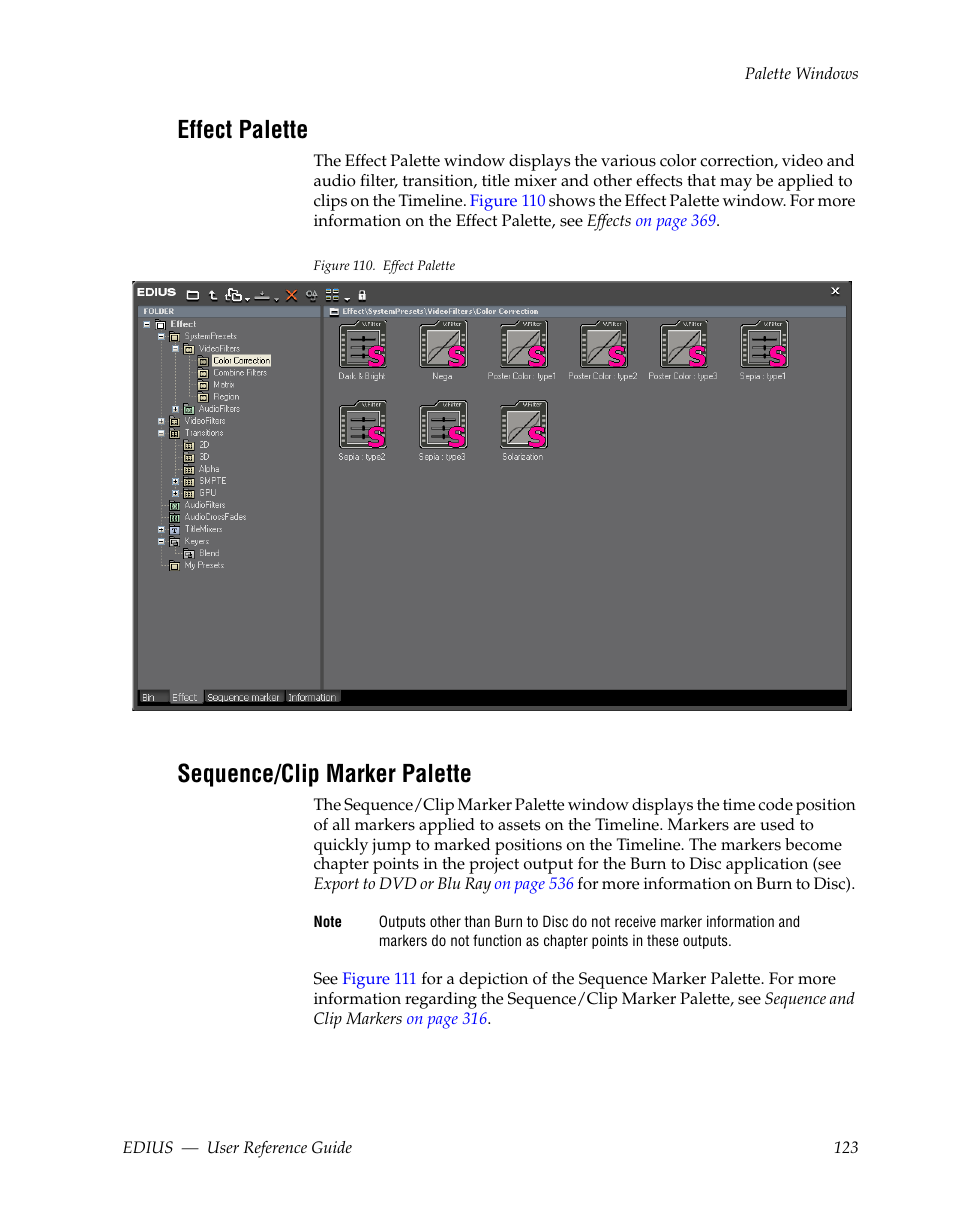The width and height of the screenshot is (954, 1227).
Task: Expand the top-level VideoFilters node
Action: coord(161,421)
